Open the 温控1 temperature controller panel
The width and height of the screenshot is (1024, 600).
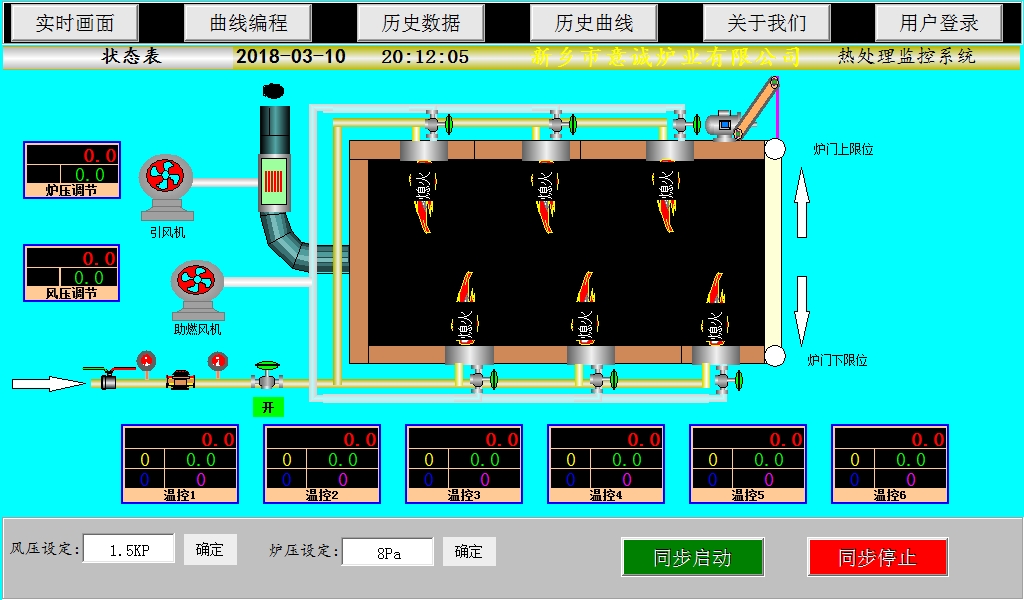pos(181,464)
